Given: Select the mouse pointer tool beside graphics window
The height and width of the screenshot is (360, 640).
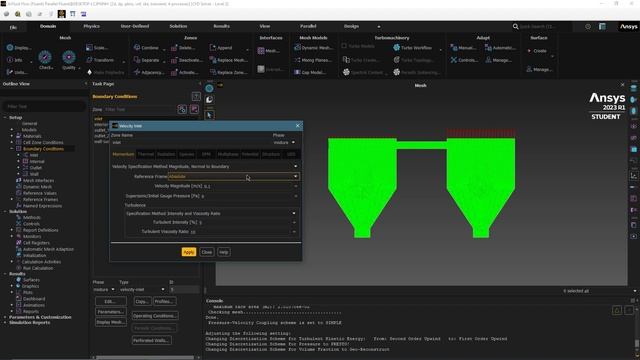Looking at the screenshot, I should [209, 115].
